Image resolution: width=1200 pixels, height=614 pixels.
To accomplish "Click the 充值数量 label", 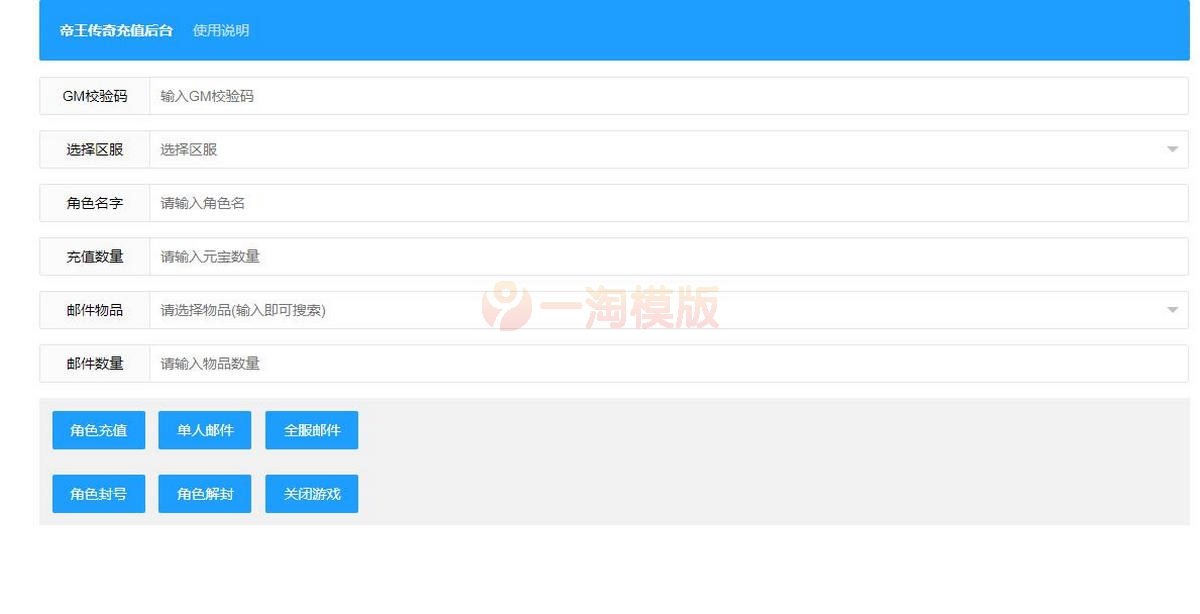I will [x=93, y=256].
